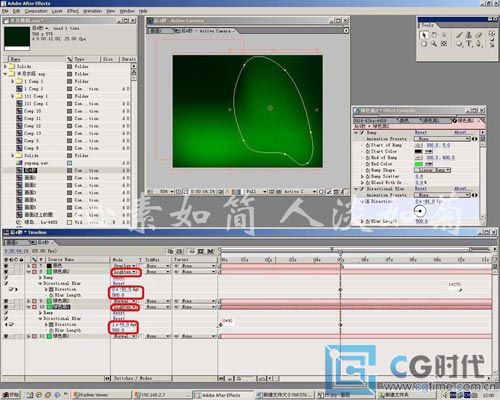This screenshot has width=500, height=400.
Task: Toggle layer 10 Direction keyframe checkbox
Action: tap(12, 324)
